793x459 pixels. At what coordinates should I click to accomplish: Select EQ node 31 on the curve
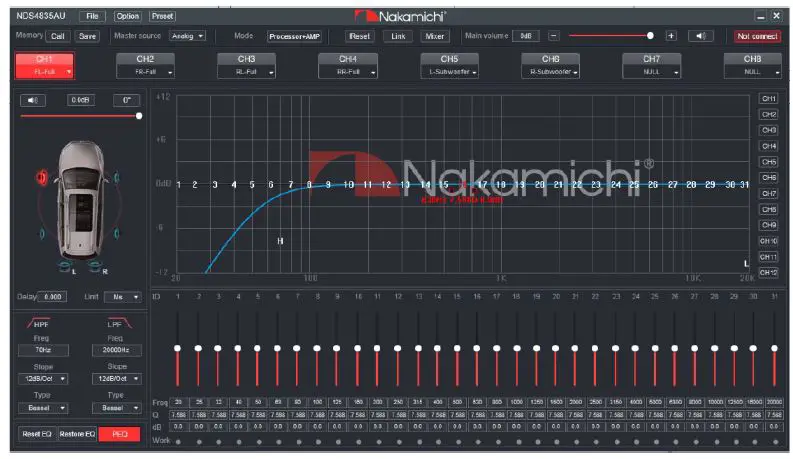pos(744,185)
